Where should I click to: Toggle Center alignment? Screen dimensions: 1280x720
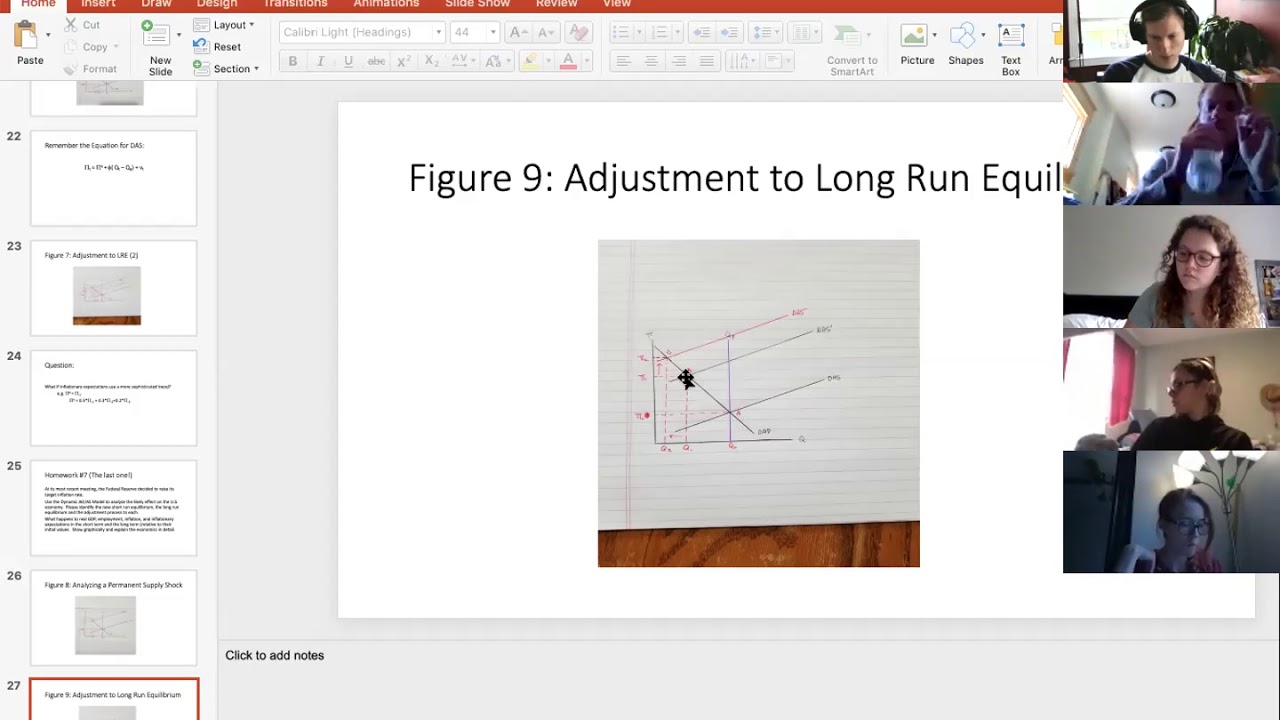[x=651, y=62]
